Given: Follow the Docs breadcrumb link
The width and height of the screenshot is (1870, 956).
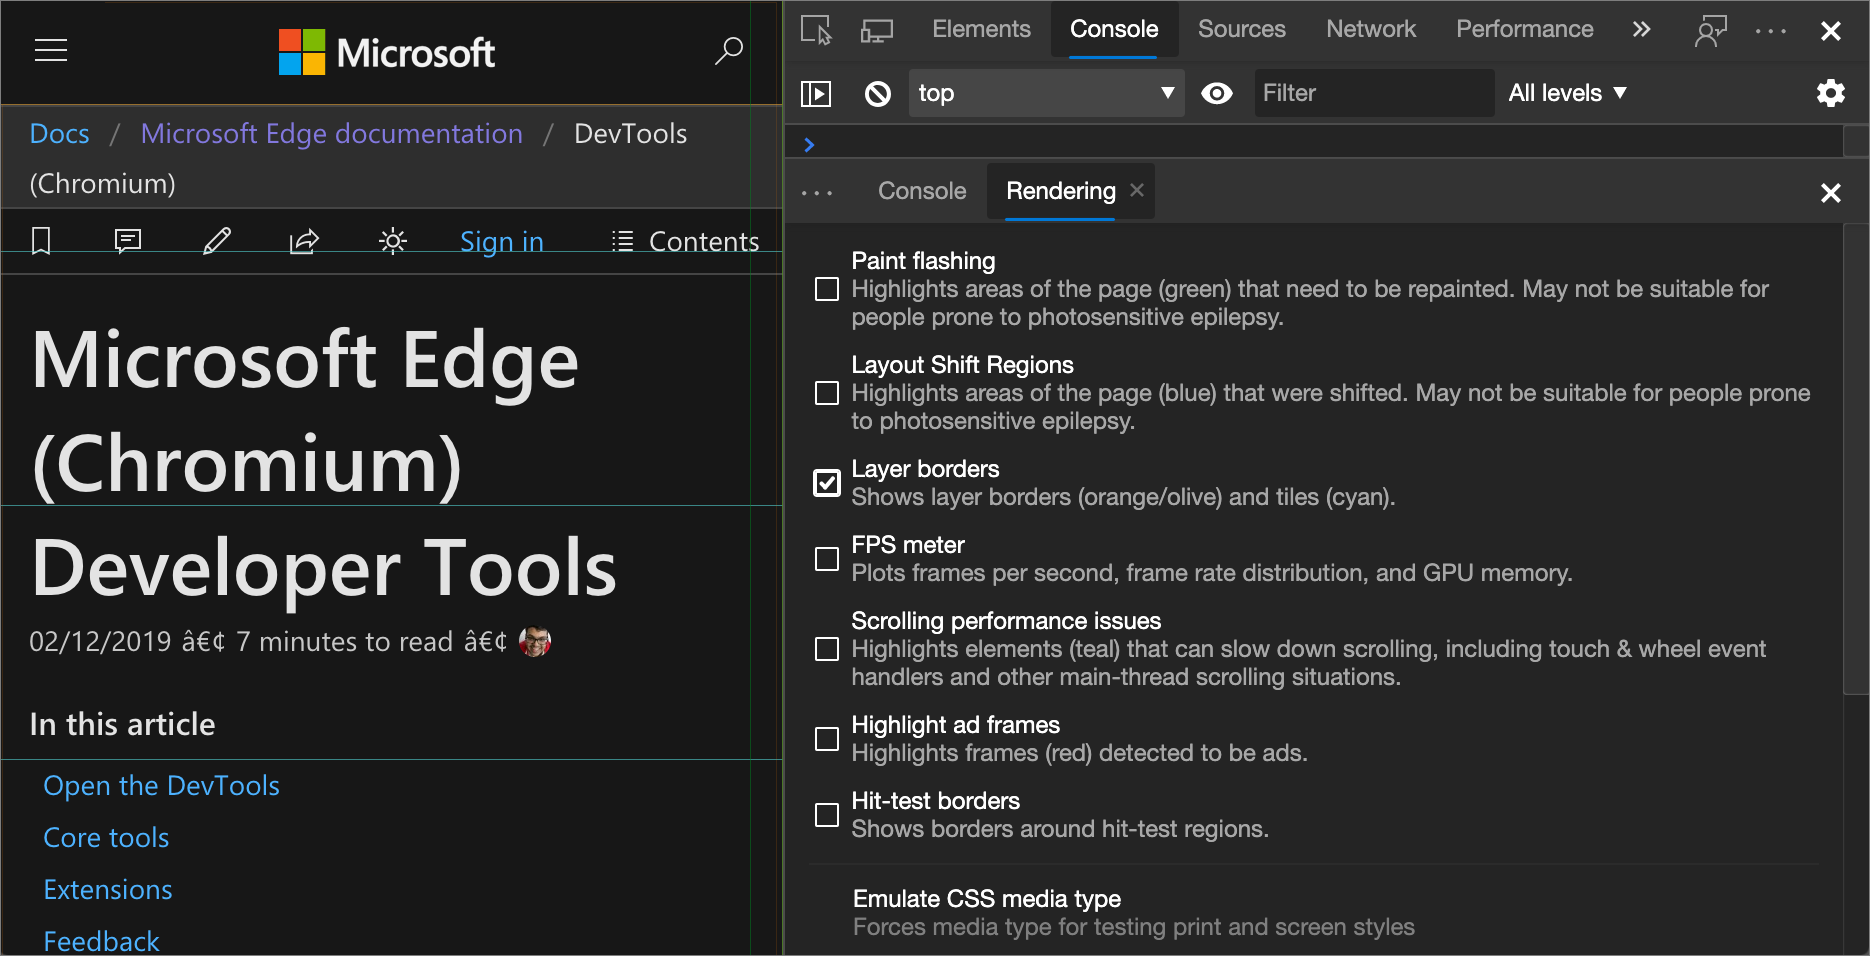Looking at the screenshot, I should pyautogui.click(x=60, y=133).
